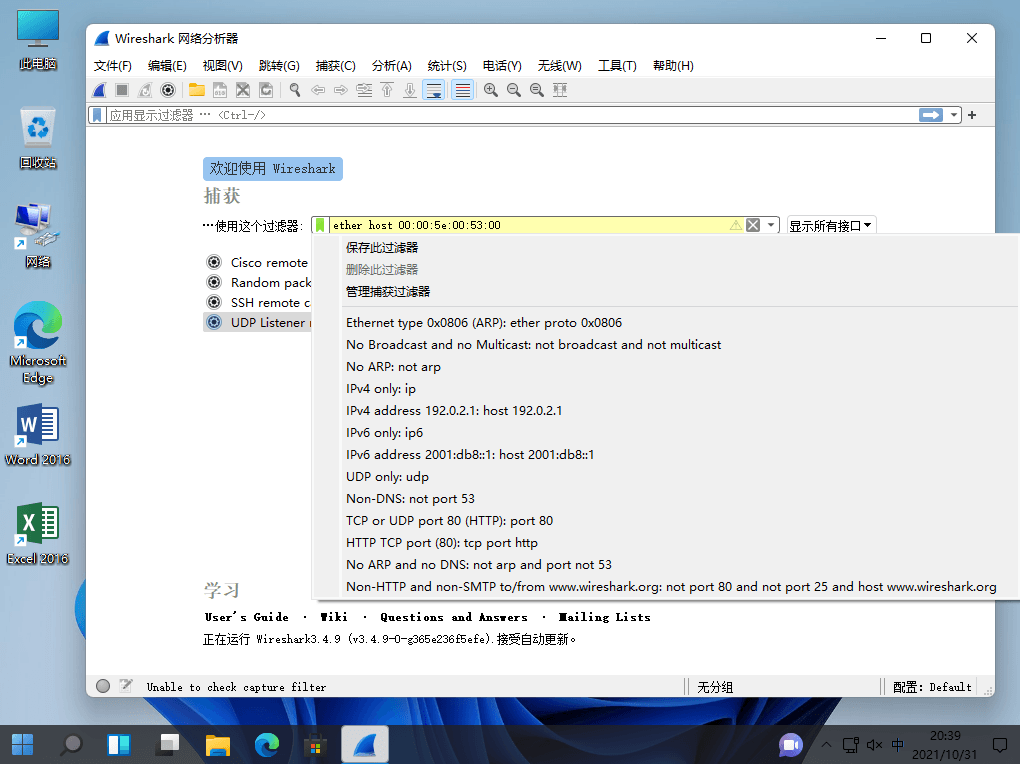This screenshot has width=1020, height=764.
Task: Select the No ARP: not arp filter
Action: pyautogui.click(x=665, y=367)
